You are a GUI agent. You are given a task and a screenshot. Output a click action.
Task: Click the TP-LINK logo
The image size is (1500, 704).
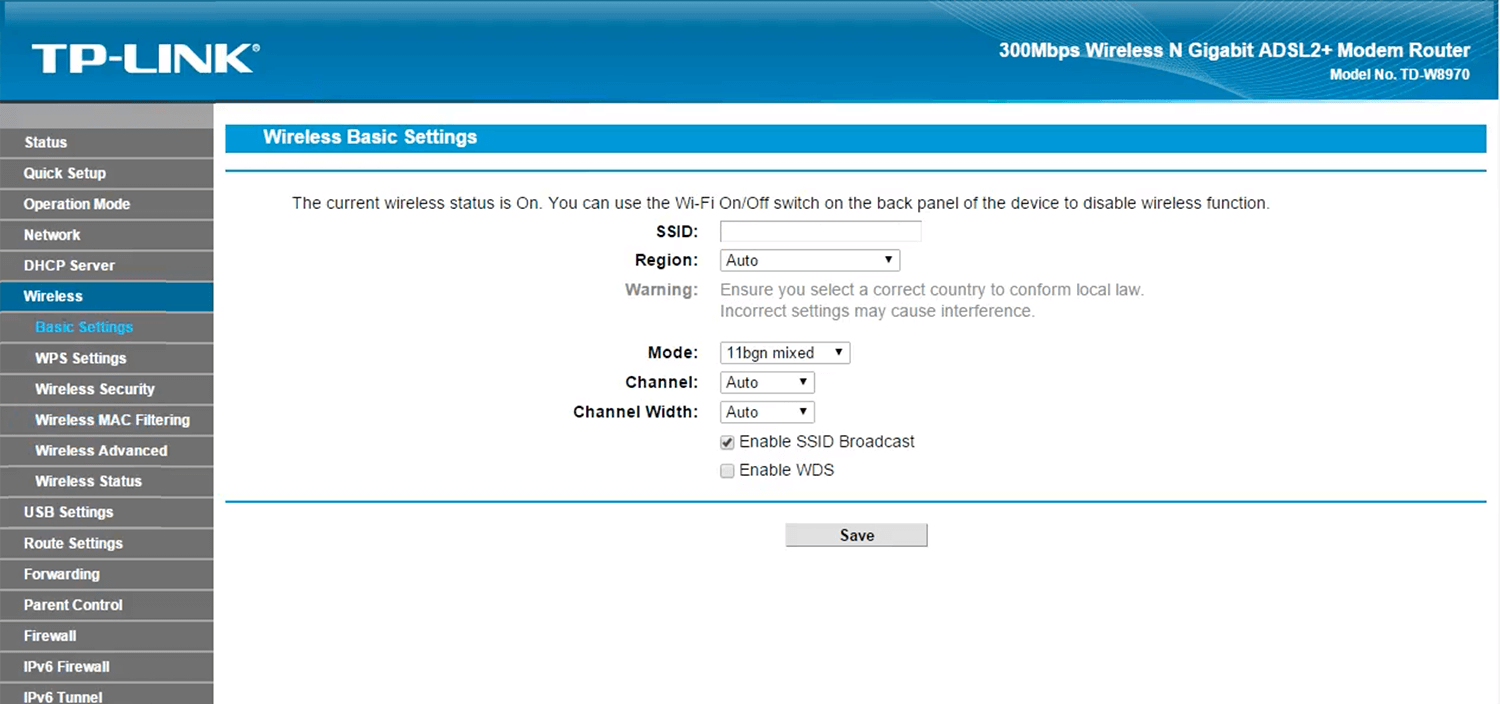pyautogui.click(x=145, y=58)
